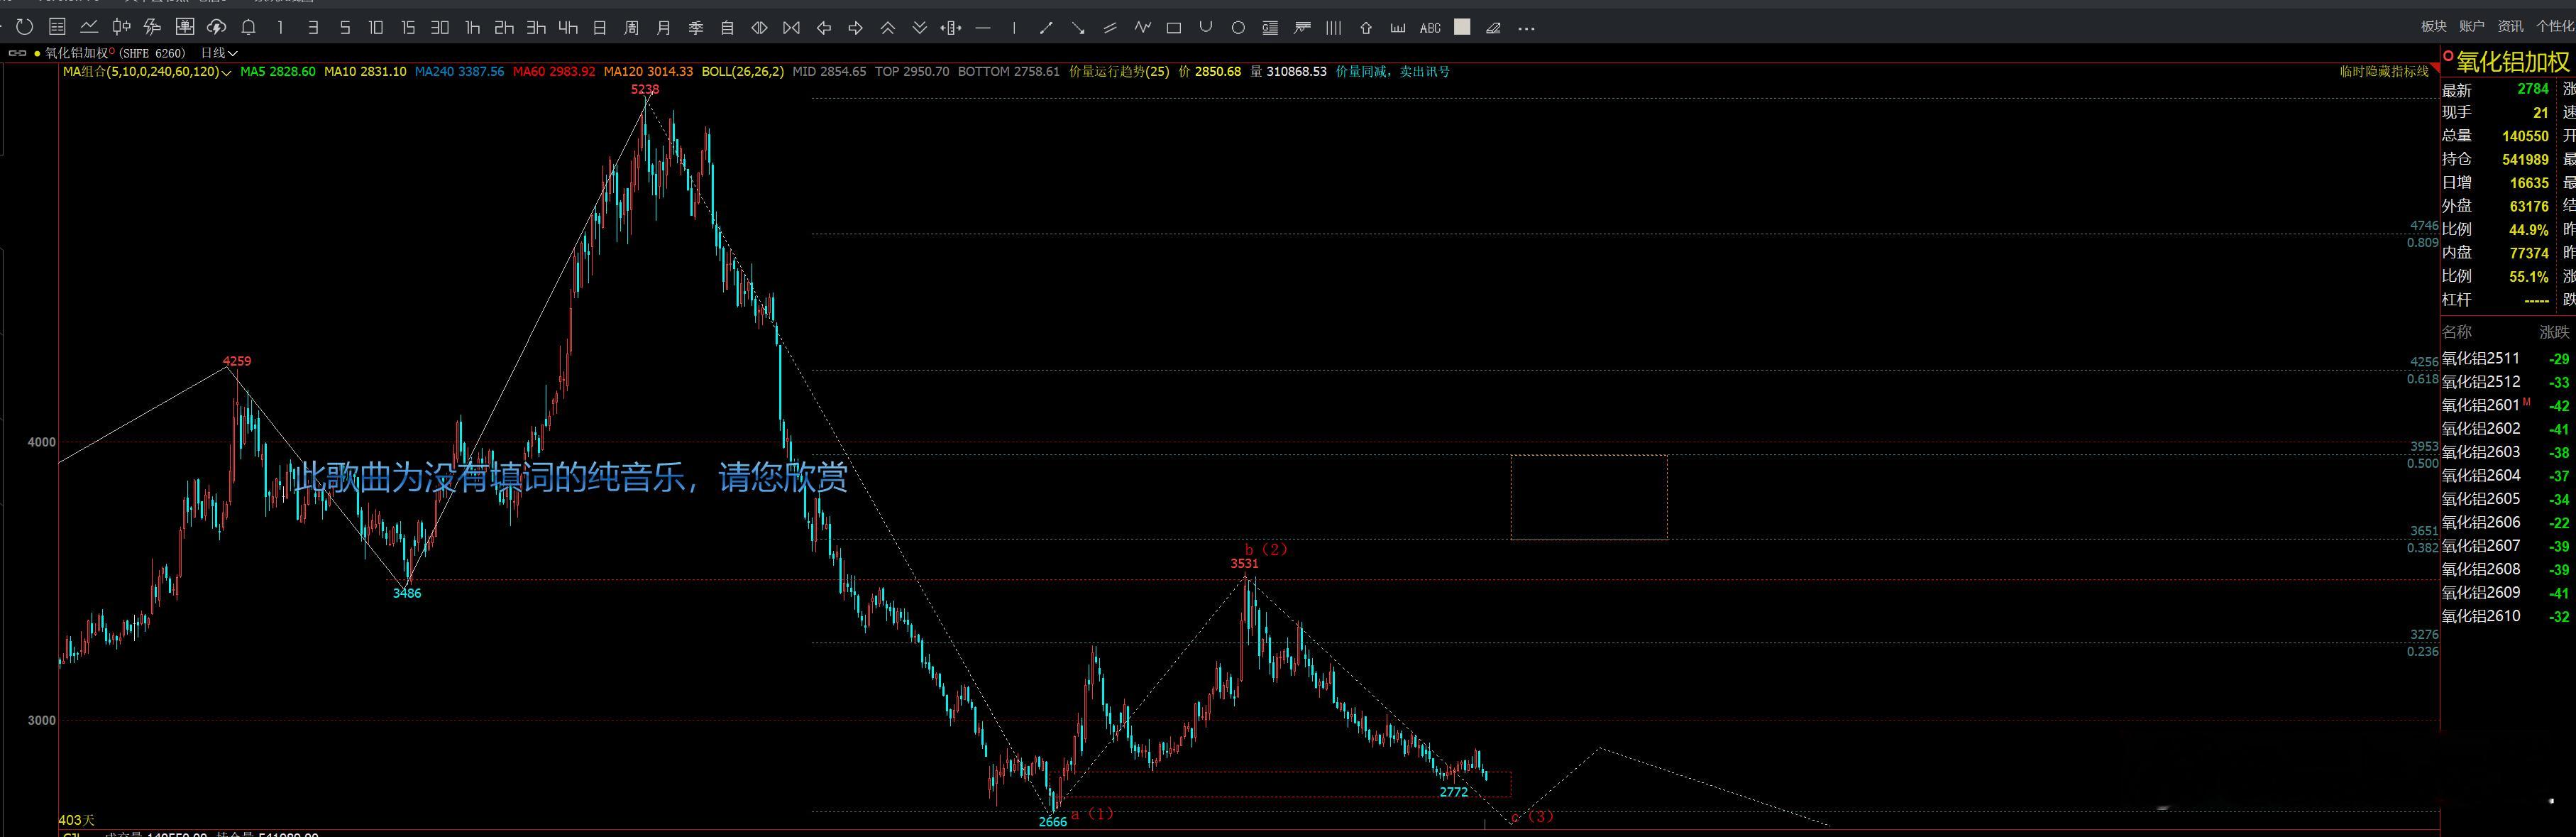Switch chart to the 周 weekly period

(x=631, y=28)
